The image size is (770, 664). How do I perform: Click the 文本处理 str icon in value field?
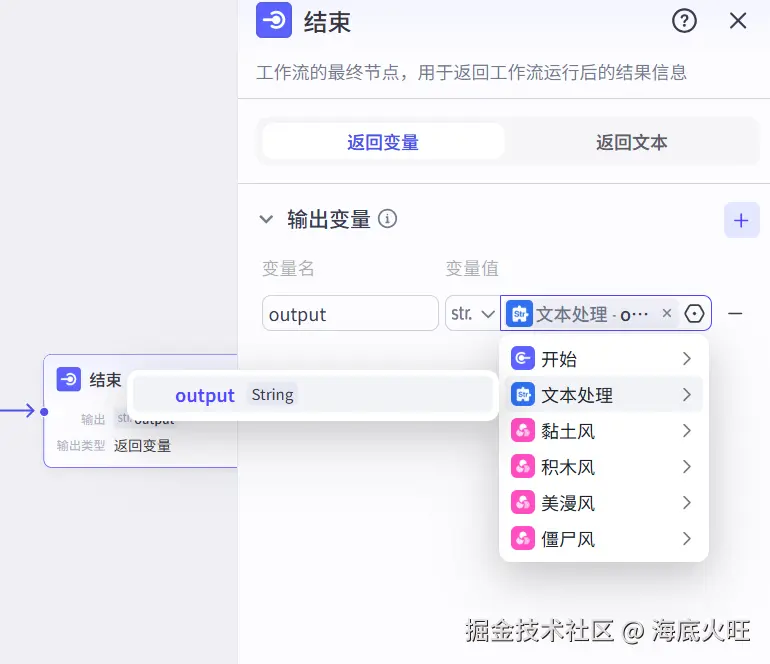point(521,314)
